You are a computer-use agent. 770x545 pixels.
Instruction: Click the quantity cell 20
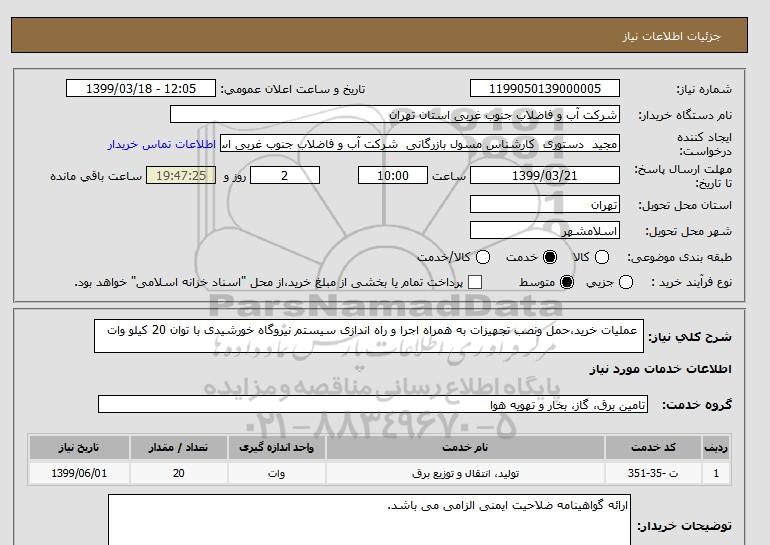click(178, 473)
